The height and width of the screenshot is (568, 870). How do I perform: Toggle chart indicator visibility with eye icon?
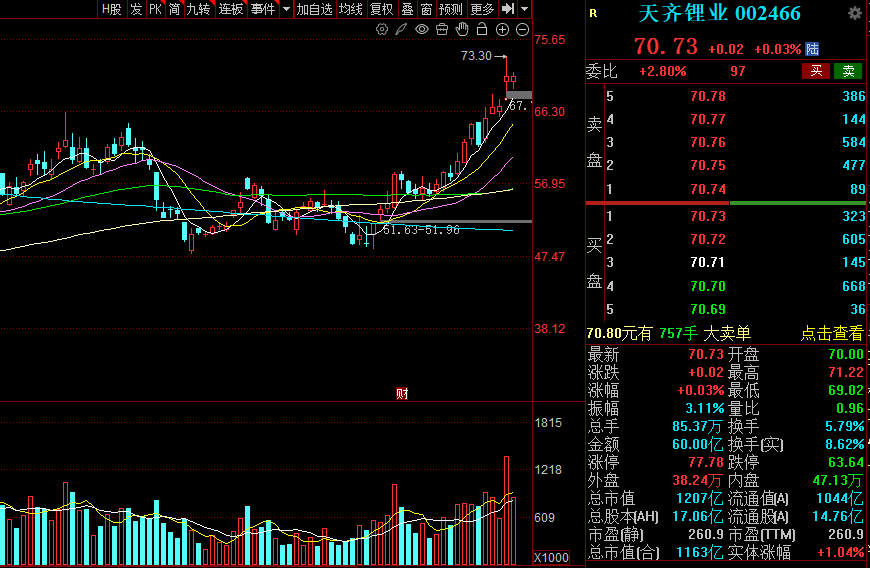pos(421,30)
